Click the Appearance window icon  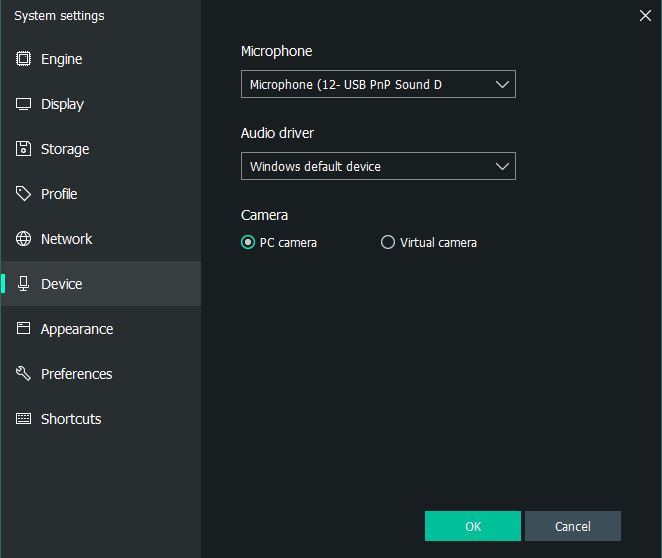(x=23, y=328)
